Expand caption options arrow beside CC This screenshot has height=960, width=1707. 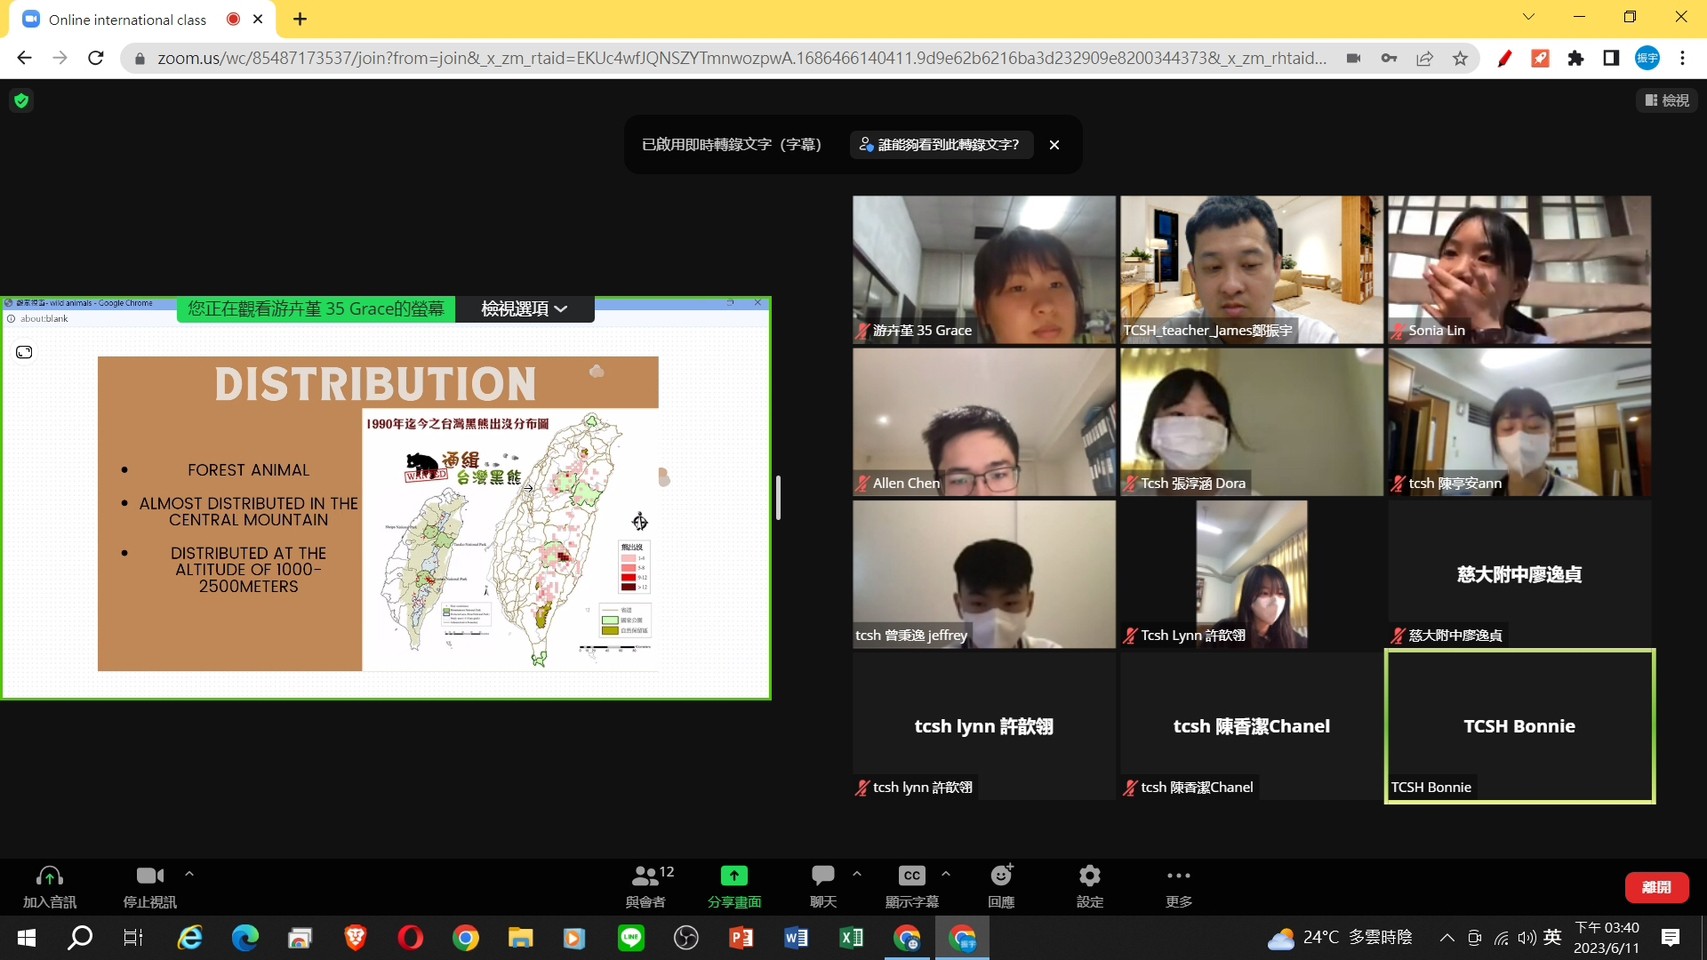(x=946, y=875)
